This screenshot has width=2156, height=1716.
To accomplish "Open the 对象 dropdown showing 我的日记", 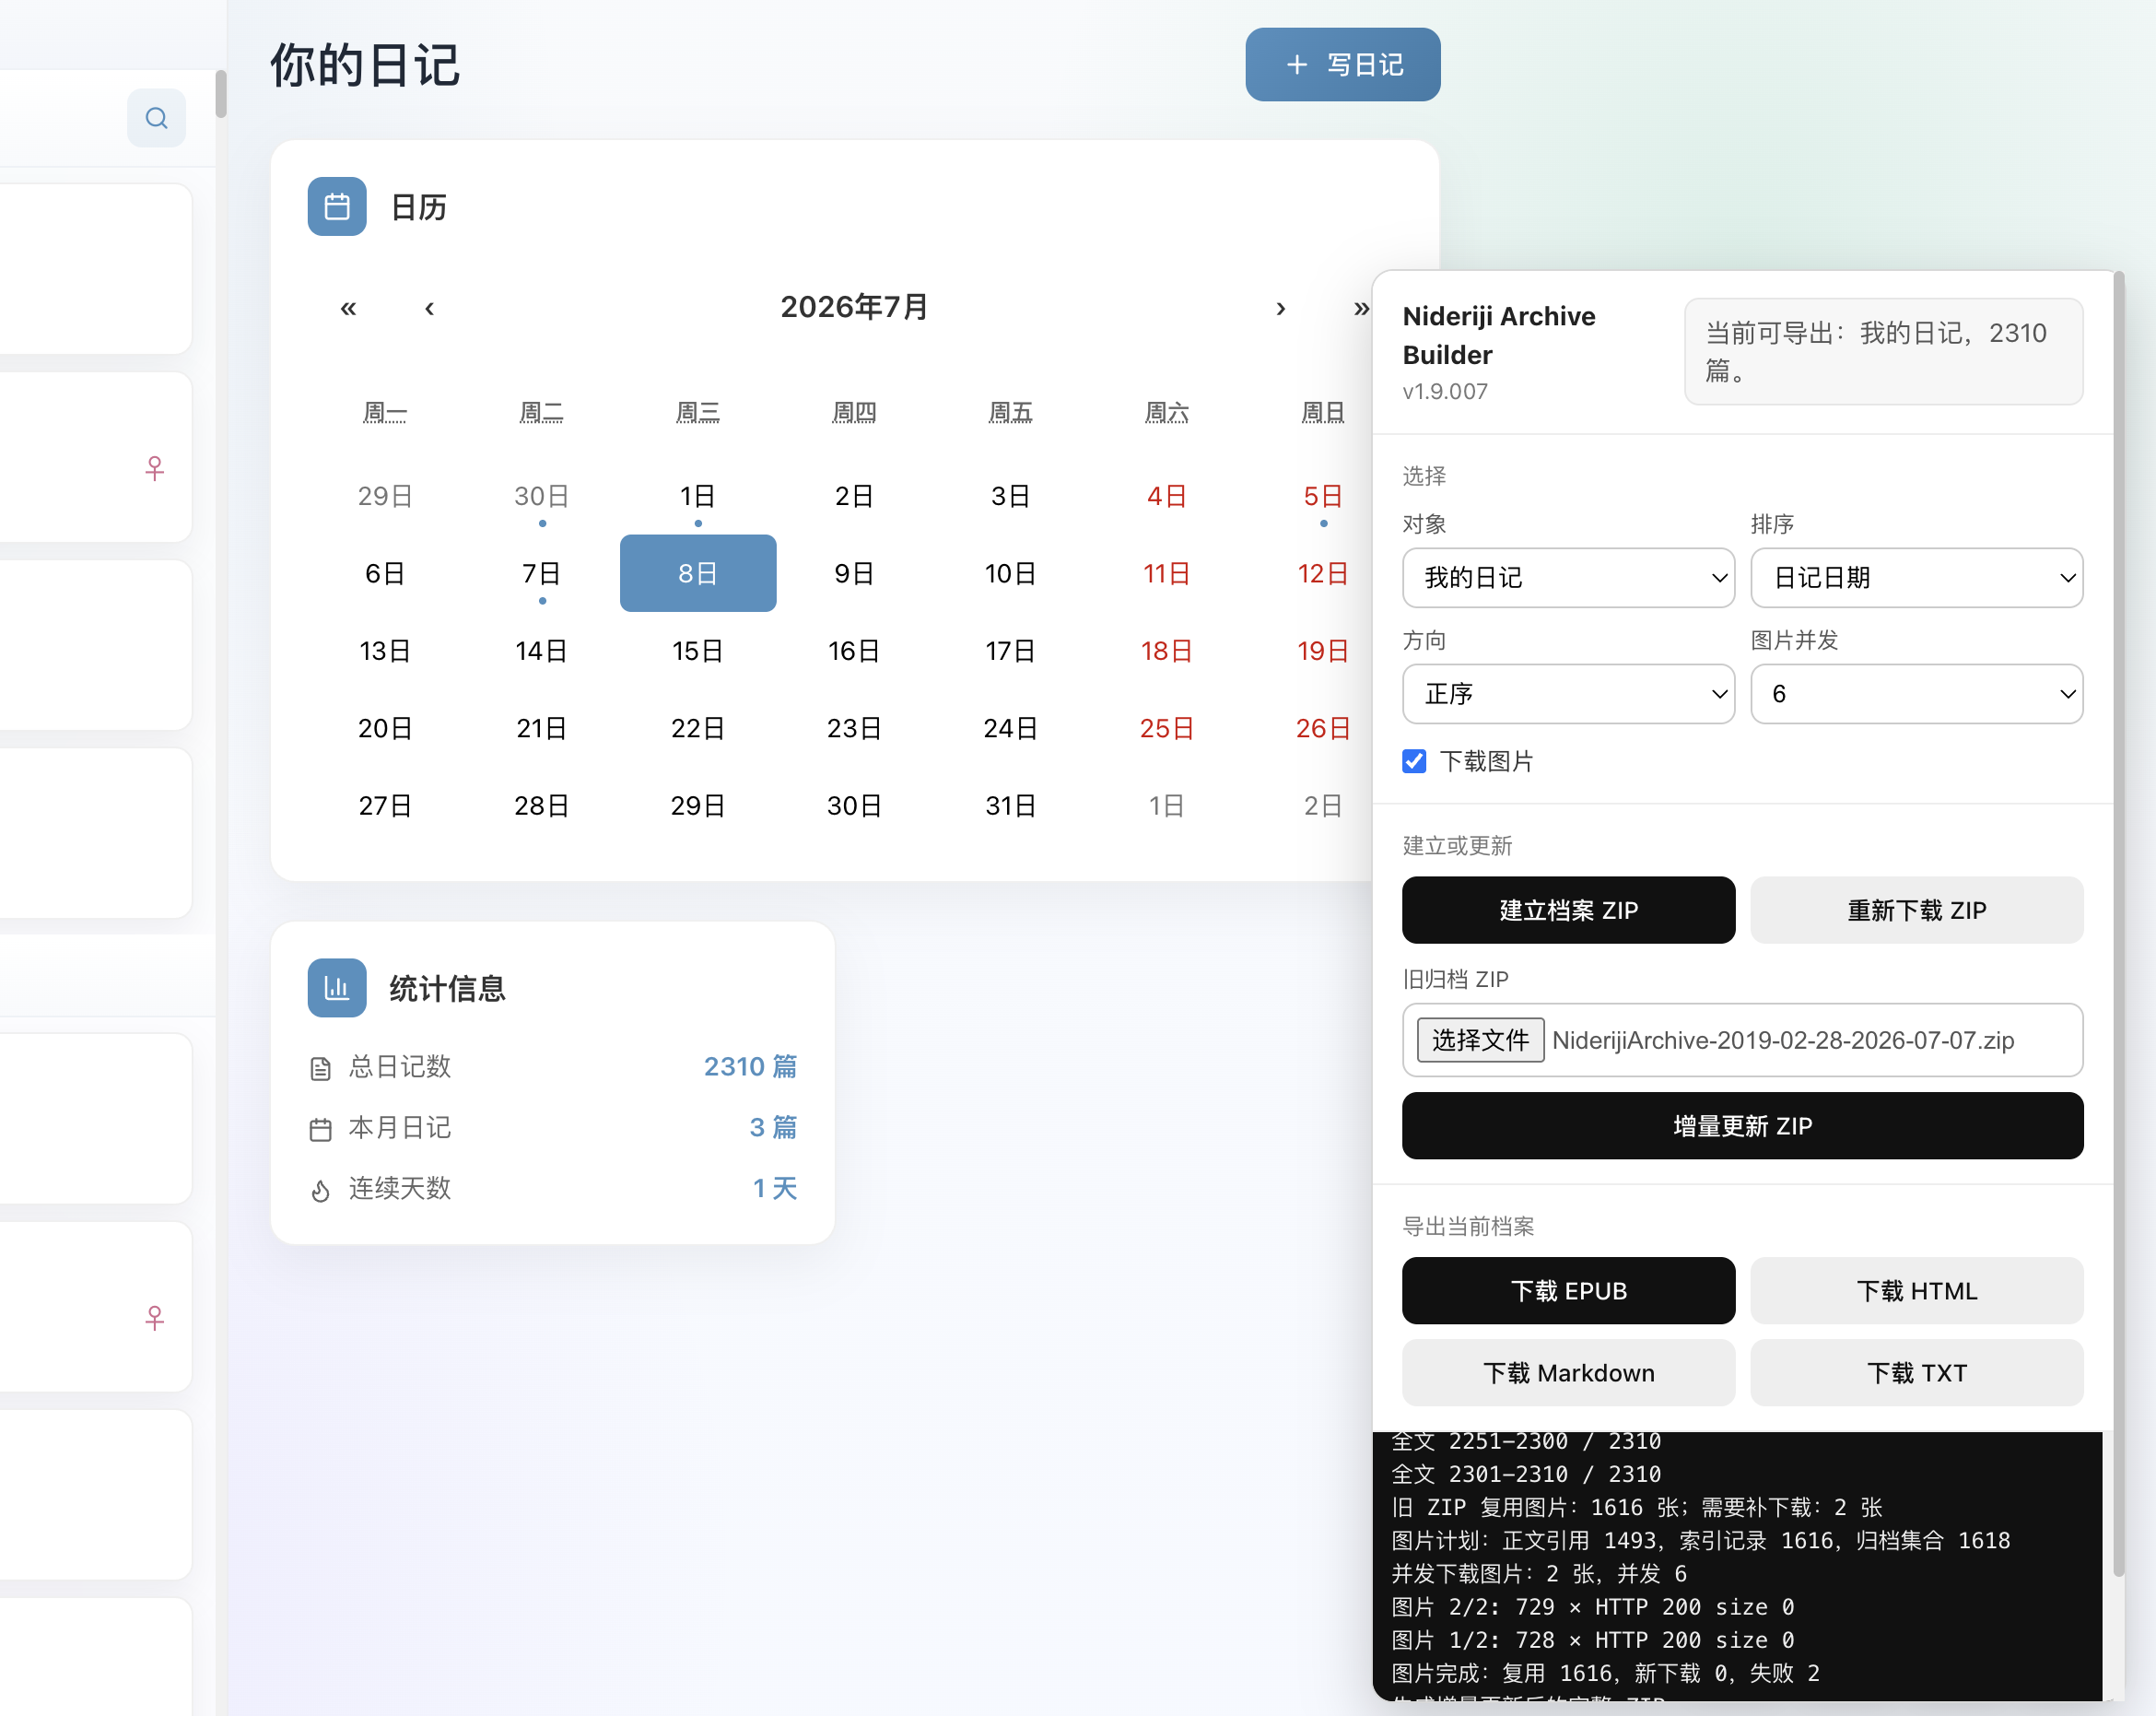I will (1568, 577).
